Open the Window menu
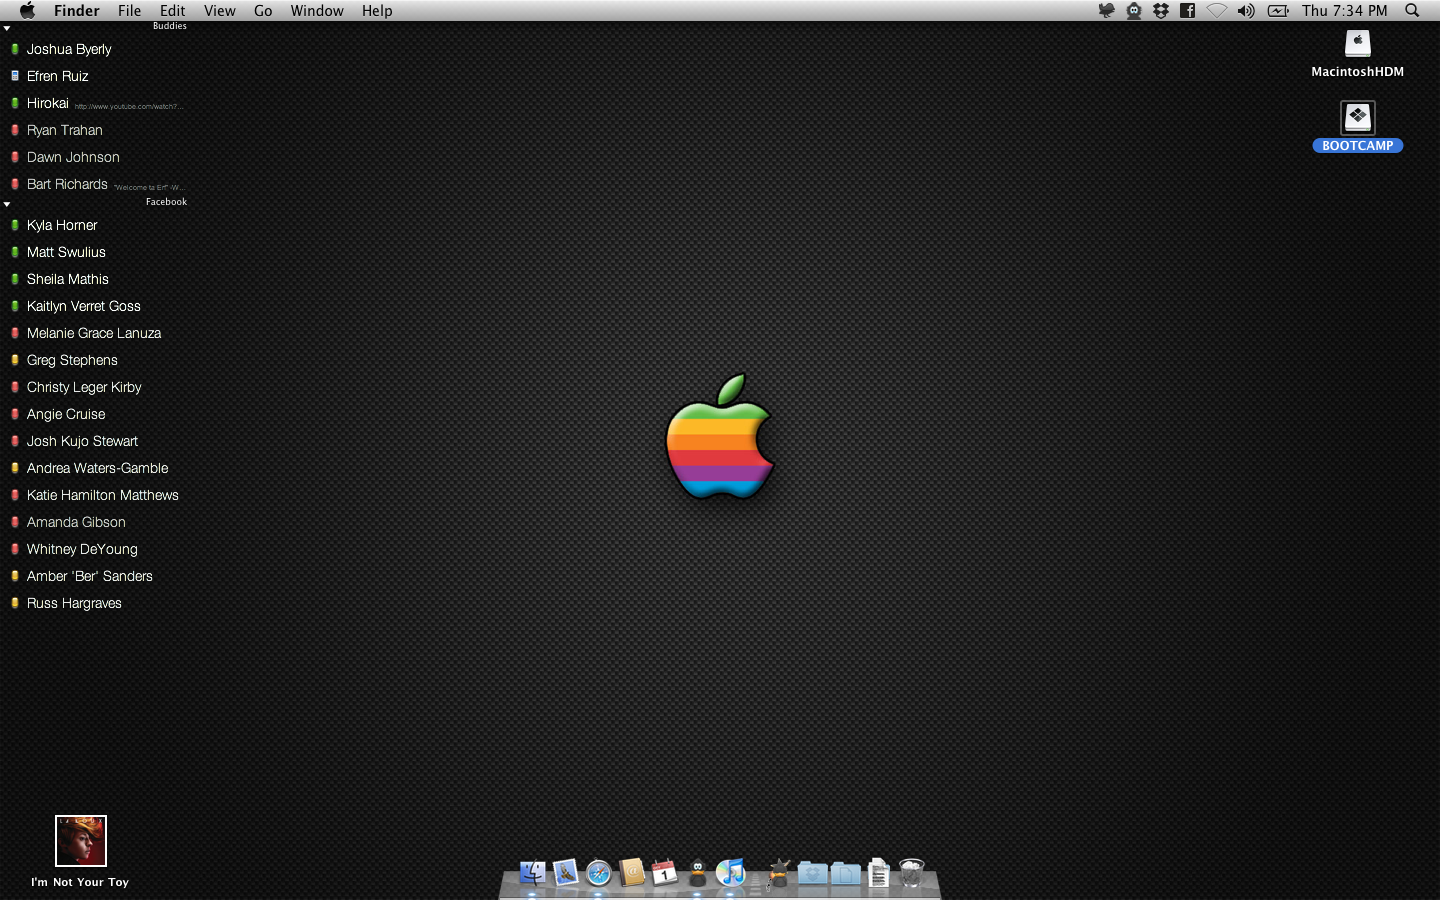 pyautogui.click(x=317, y=11)
